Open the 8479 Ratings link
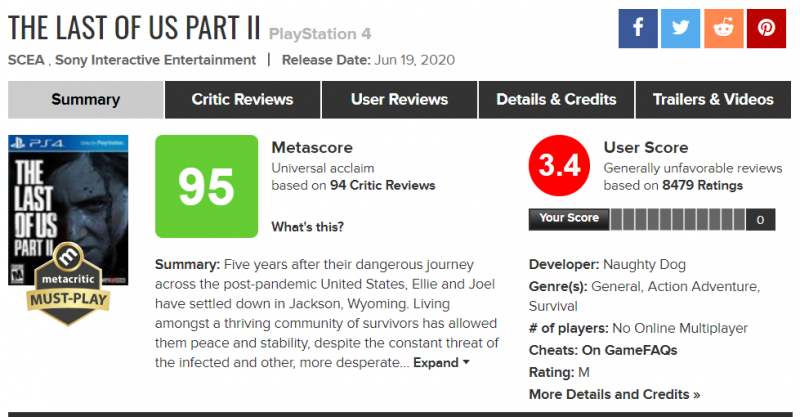 (x=704, y=185)
